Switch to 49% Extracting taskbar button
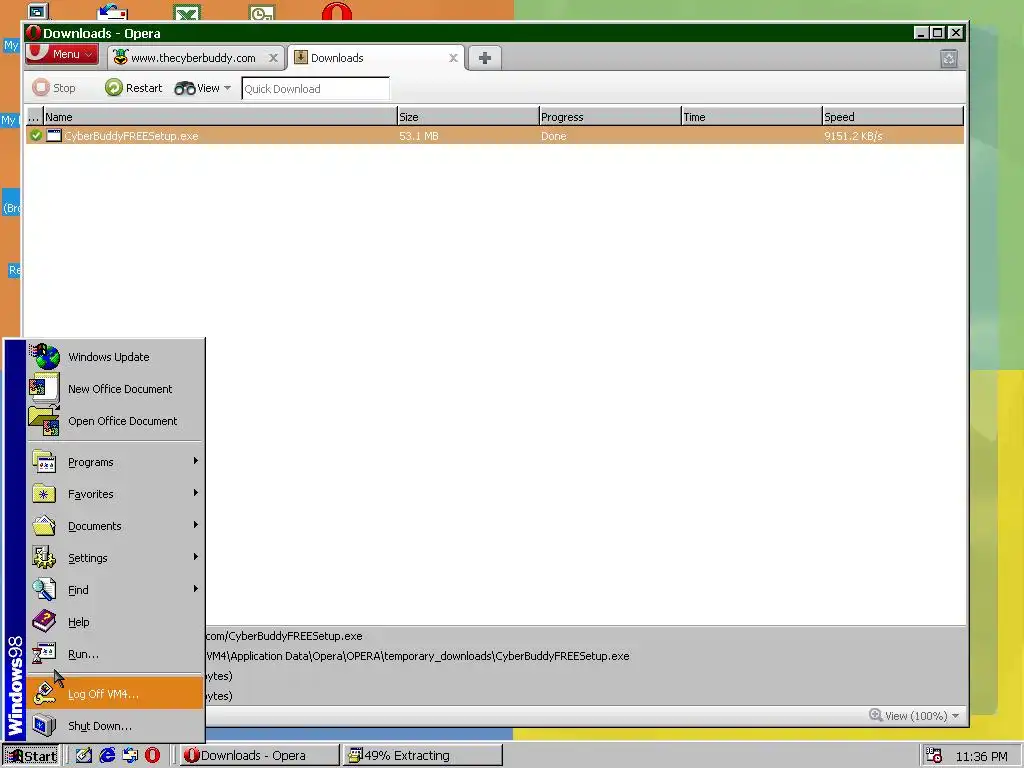1024x768 pixels. pos(423,756)
